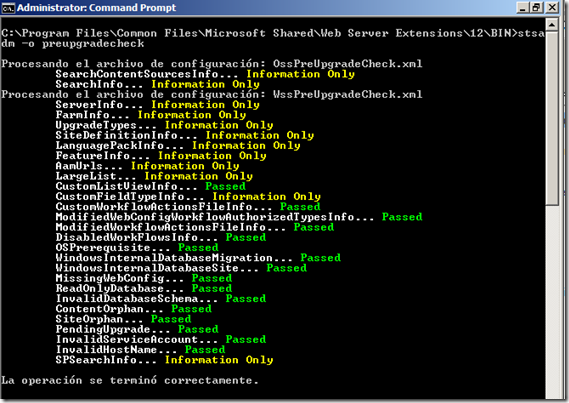Restore down the Command Prompt window
569x403 pixels.
click(x=536, y=8)
